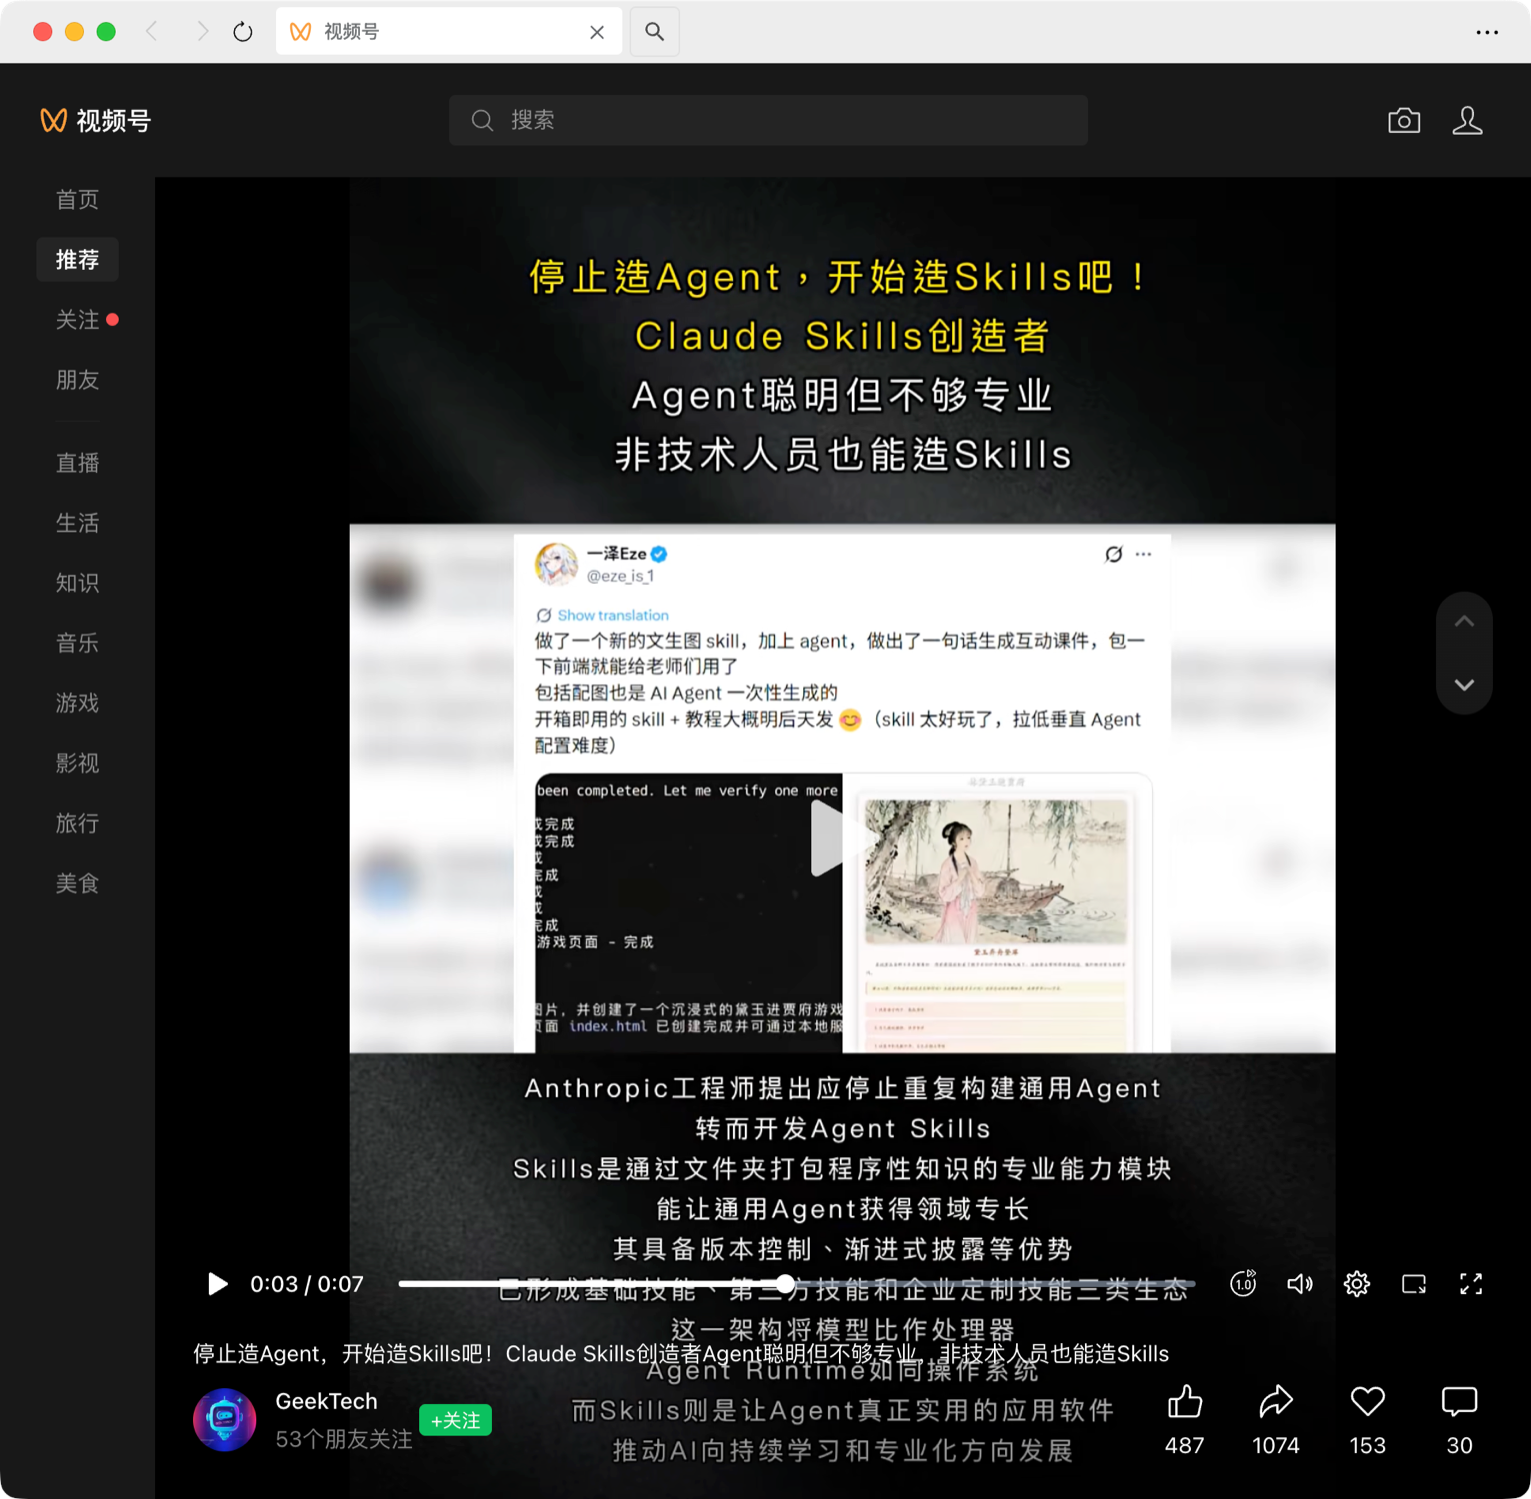Open the 关注 feed

77,320
